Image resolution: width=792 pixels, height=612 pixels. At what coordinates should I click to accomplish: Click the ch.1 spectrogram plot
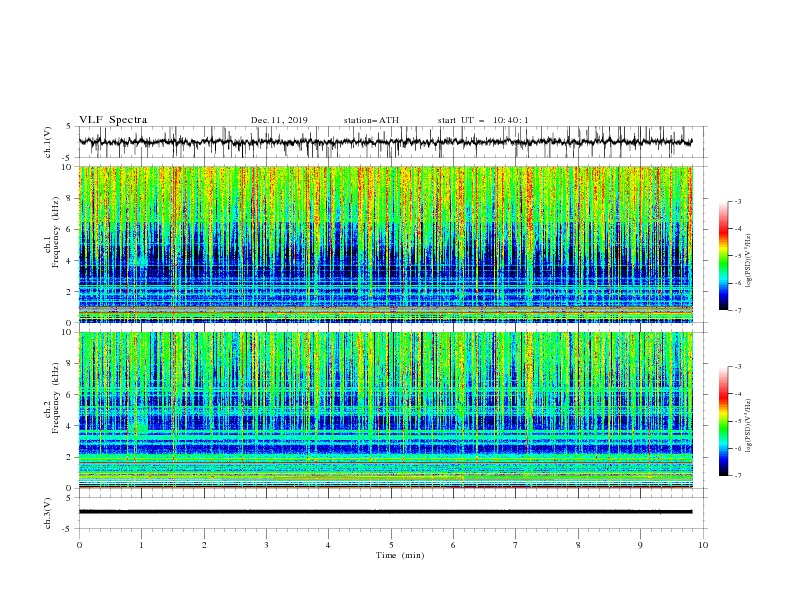385,244
